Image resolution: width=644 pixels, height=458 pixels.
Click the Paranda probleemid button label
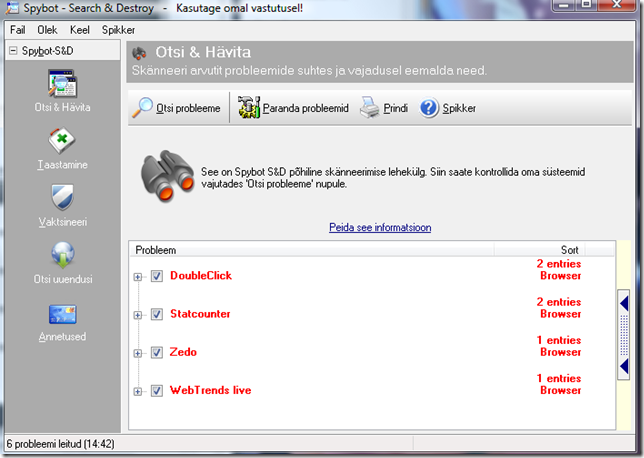click(306, 108)
